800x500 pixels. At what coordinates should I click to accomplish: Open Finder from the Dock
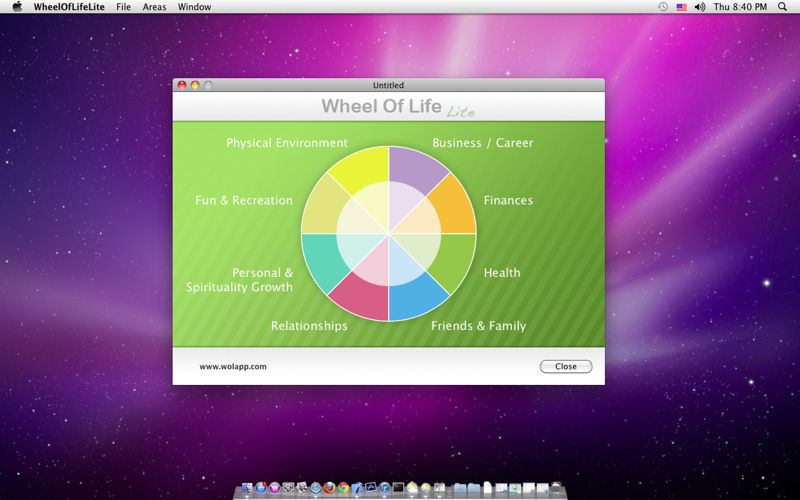coord(247,487)
